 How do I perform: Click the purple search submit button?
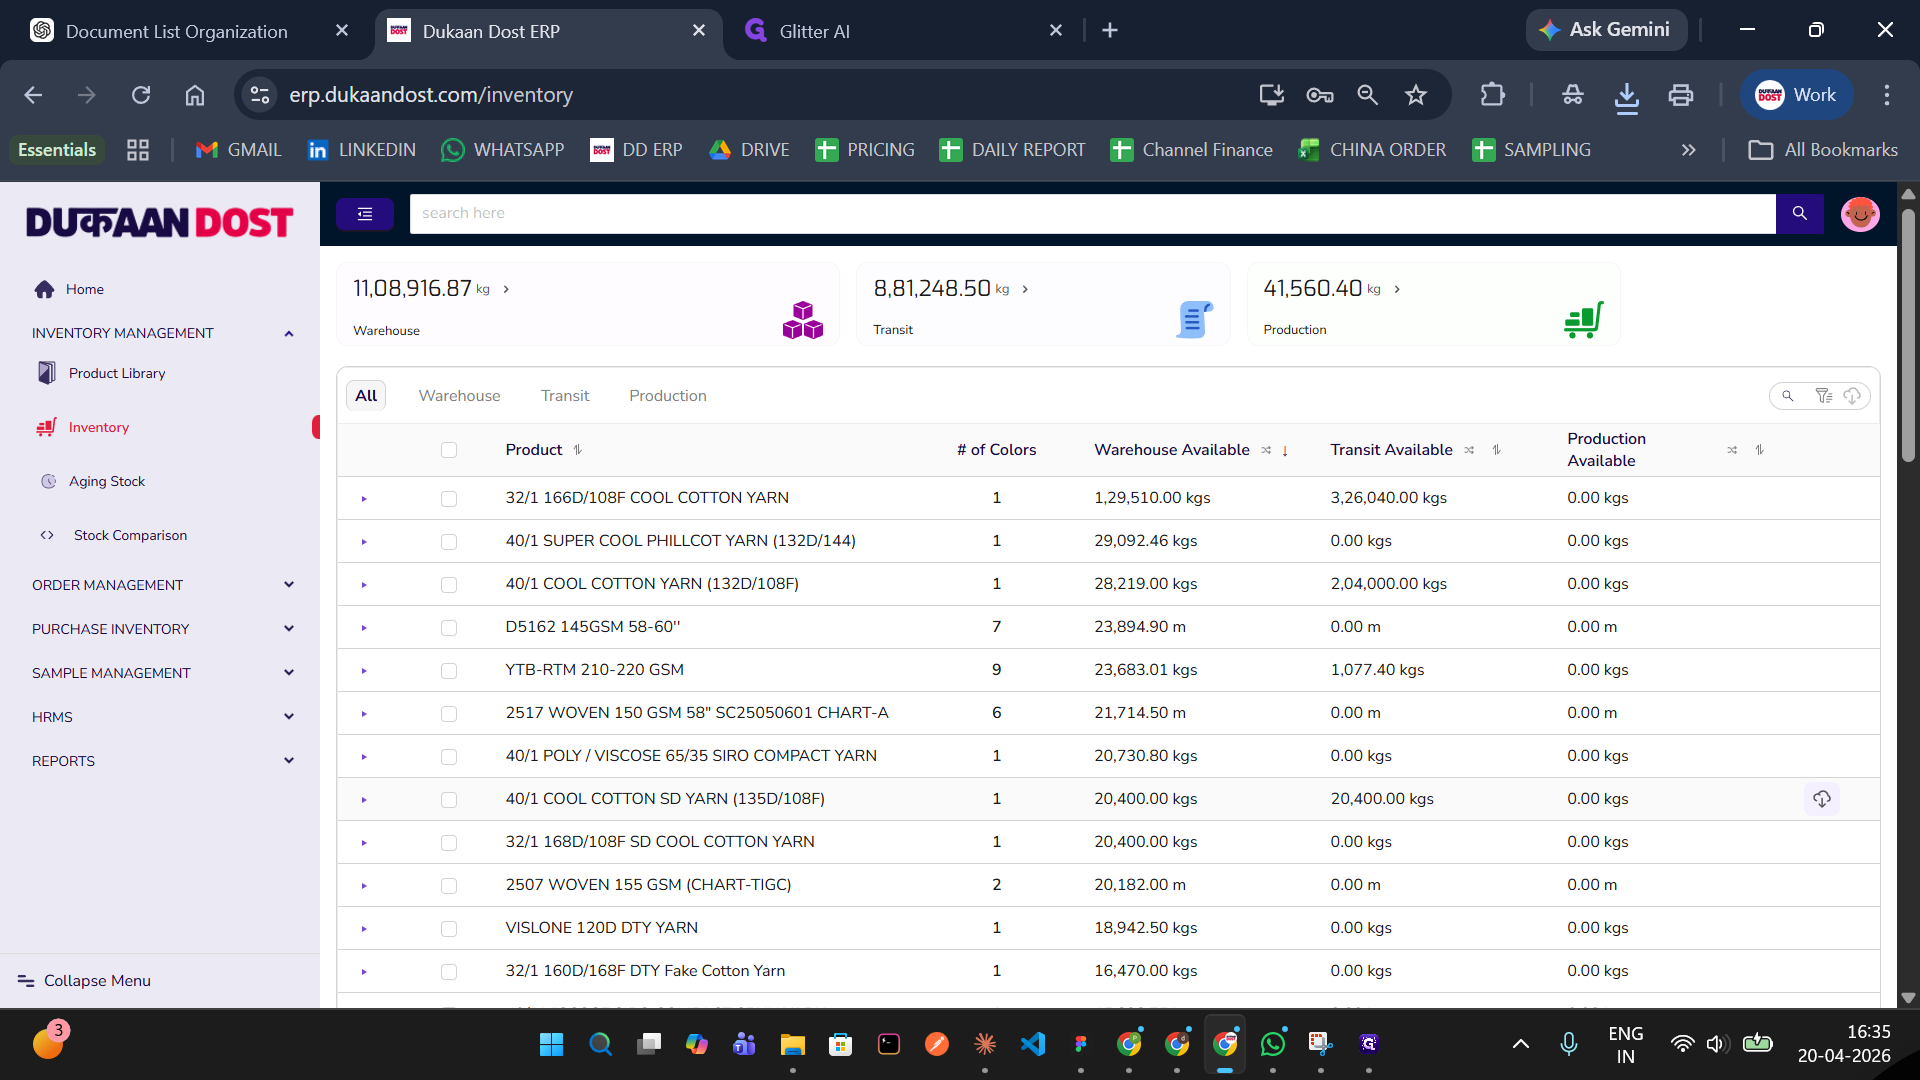click(x=1799, y=213)
